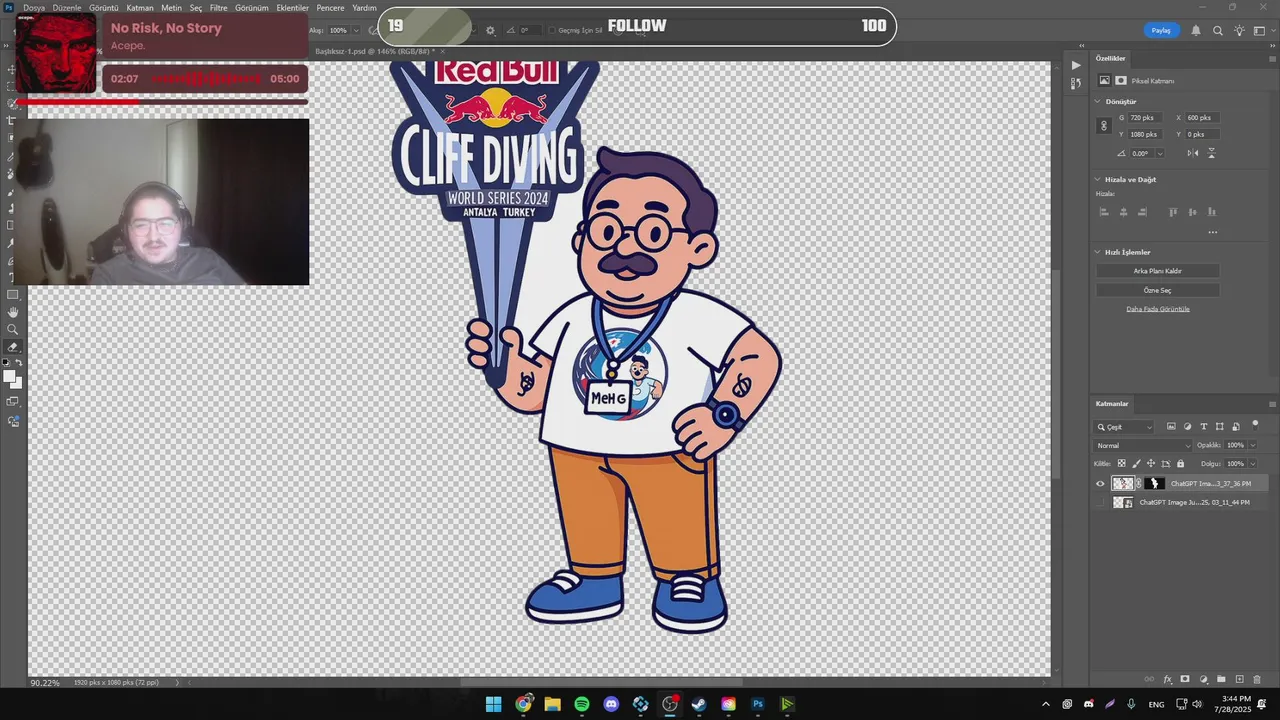Select the Hand tool
This screenshot has height=720, width=1280.
click(x=13, y=313)
